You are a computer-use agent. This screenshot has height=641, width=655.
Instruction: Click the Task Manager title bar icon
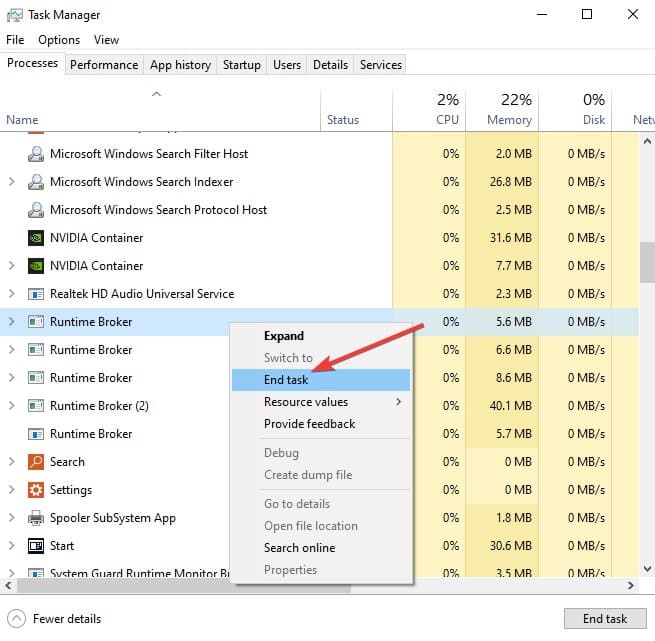pos(15,15)
